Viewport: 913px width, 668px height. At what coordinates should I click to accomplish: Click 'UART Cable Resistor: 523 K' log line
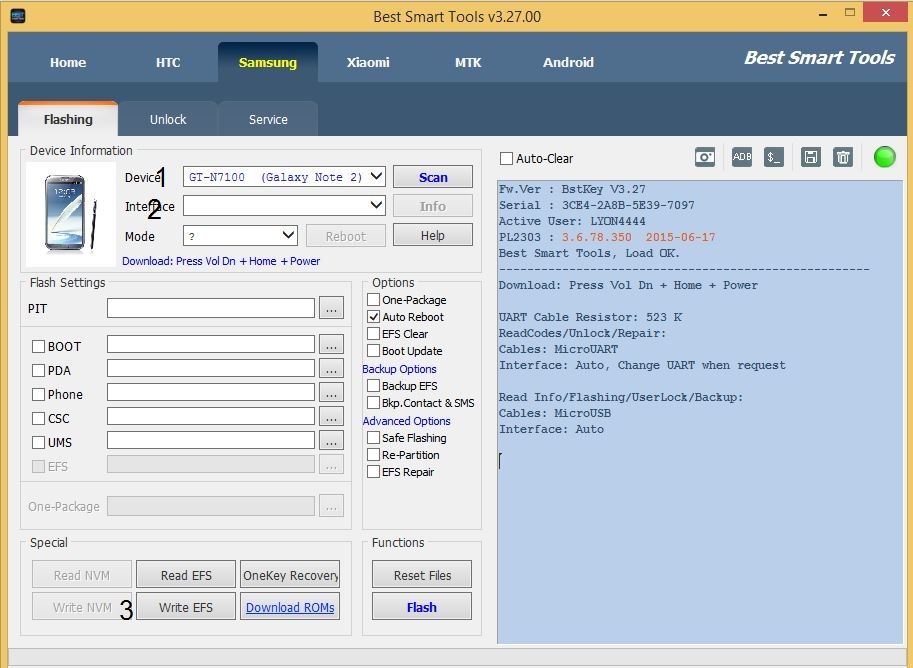point(590,317)
